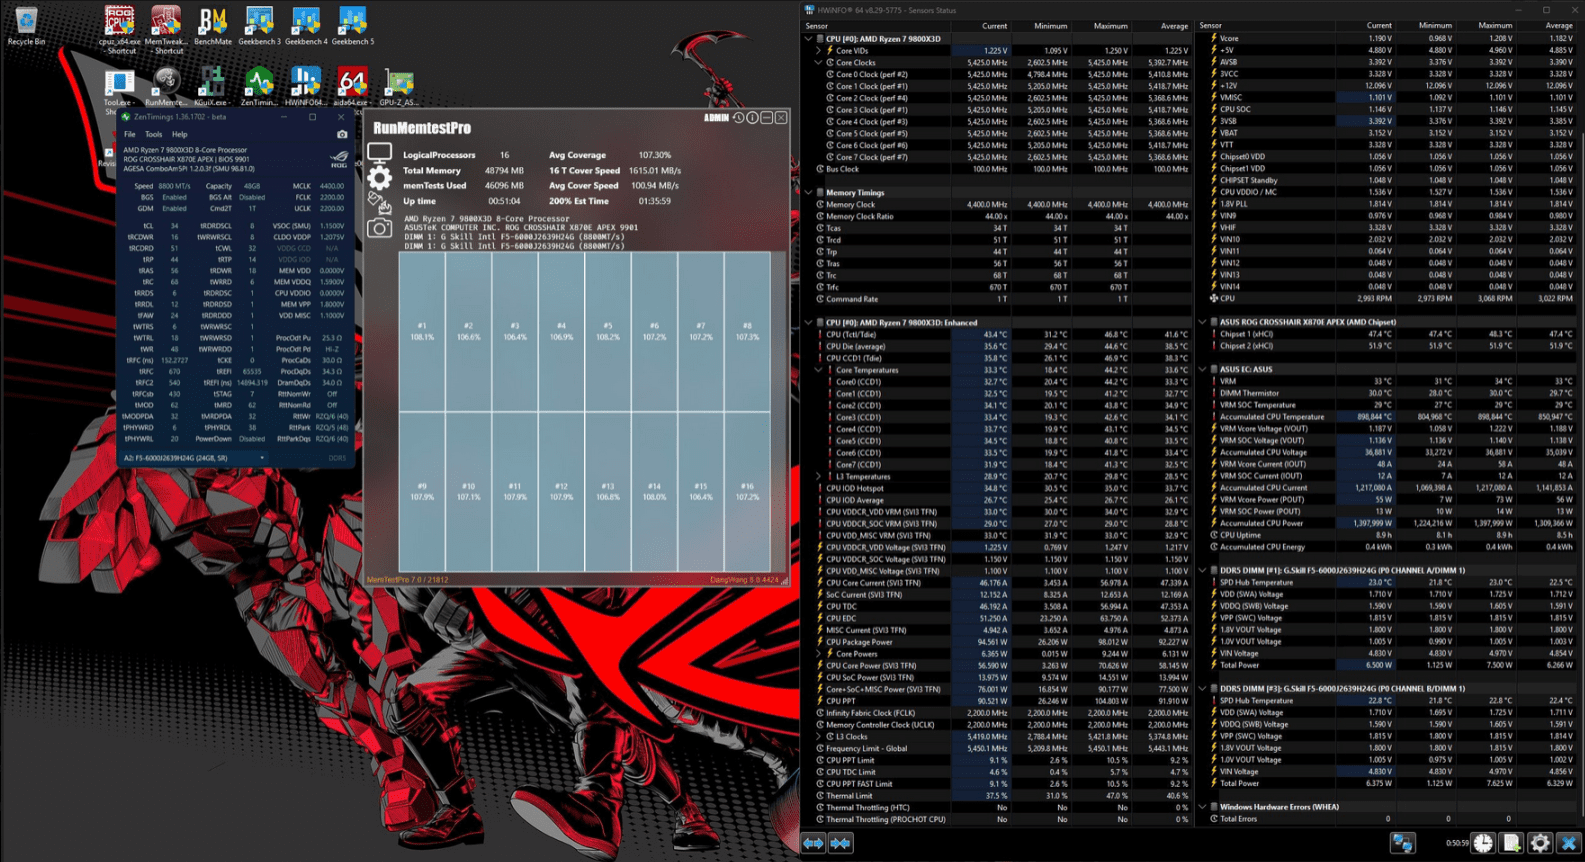
Task: Launch Geekbench 3 desktop icon
Action: coord(259,27)
